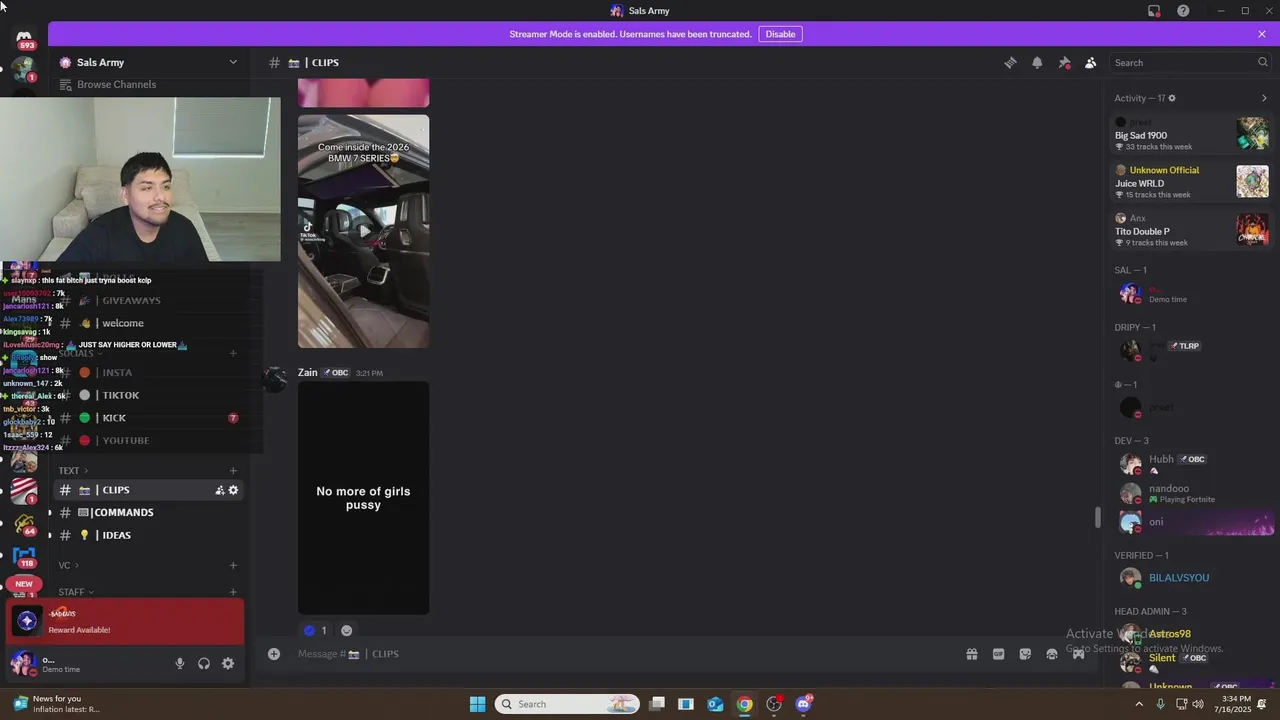This screenshot has width=1280, height=720.
Task: Open the Big Sad 1900 activity card
Action: [1191, 134]
